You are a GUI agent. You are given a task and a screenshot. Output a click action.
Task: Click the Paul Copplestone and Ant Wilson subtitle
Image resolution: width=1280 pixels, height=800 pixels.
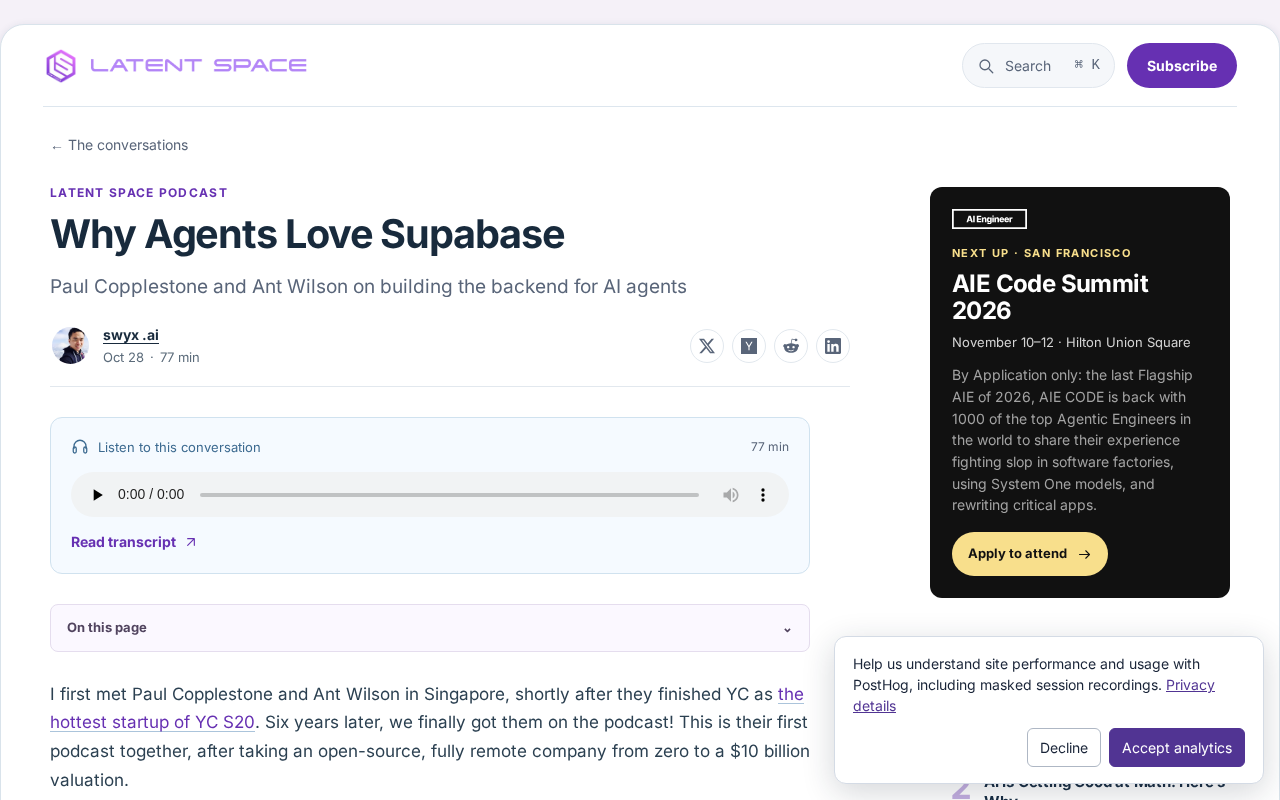(368, 287)
